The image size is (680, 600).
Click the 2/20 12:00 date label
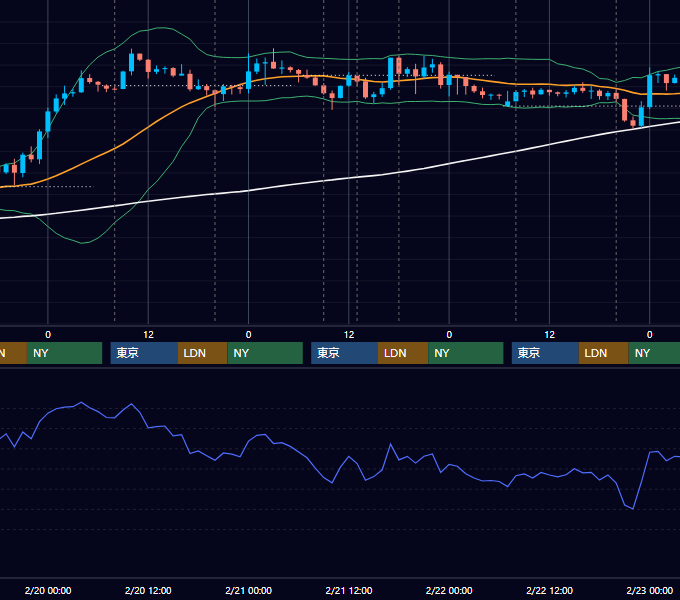click(148, 590)
